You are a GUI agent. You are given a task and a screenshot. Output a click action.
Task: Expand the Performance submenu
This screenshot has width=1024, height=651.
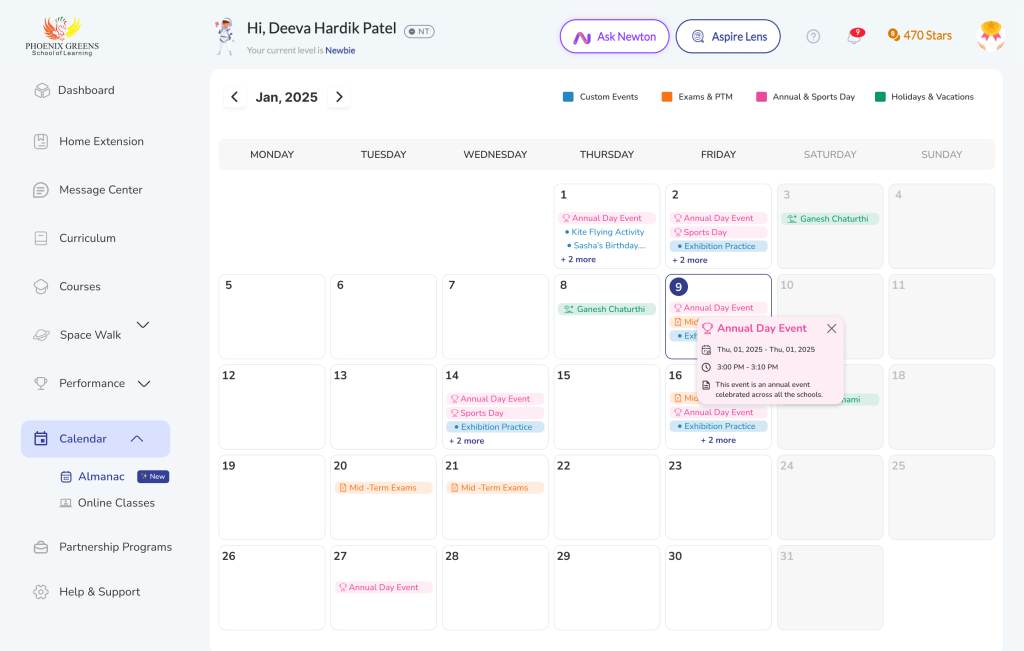point(144,383)
